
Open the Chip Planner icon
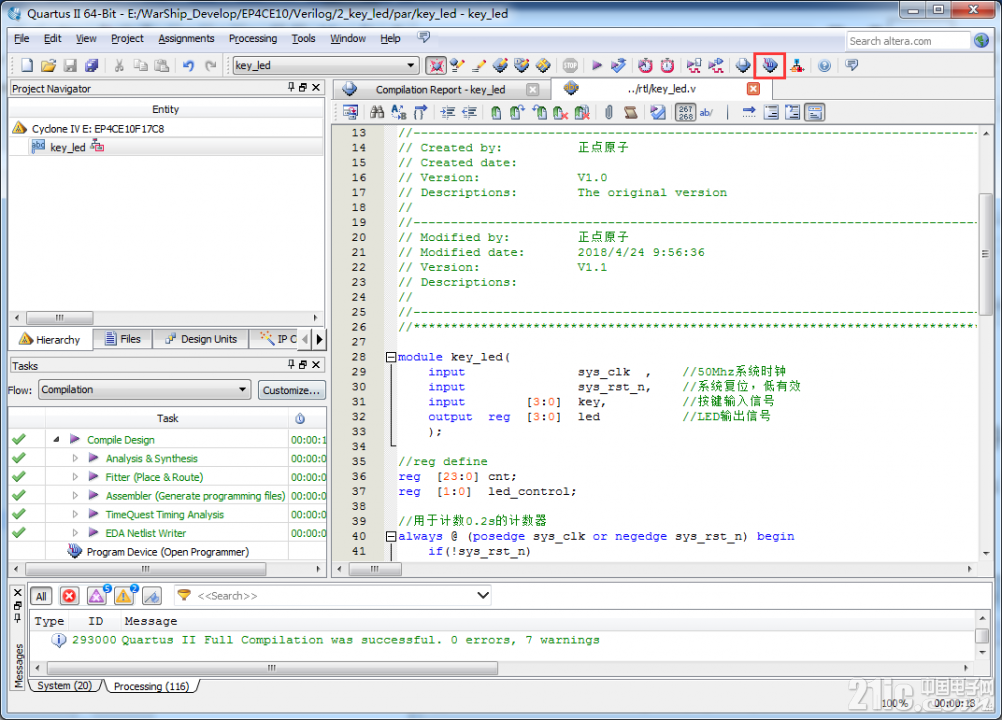543,65
